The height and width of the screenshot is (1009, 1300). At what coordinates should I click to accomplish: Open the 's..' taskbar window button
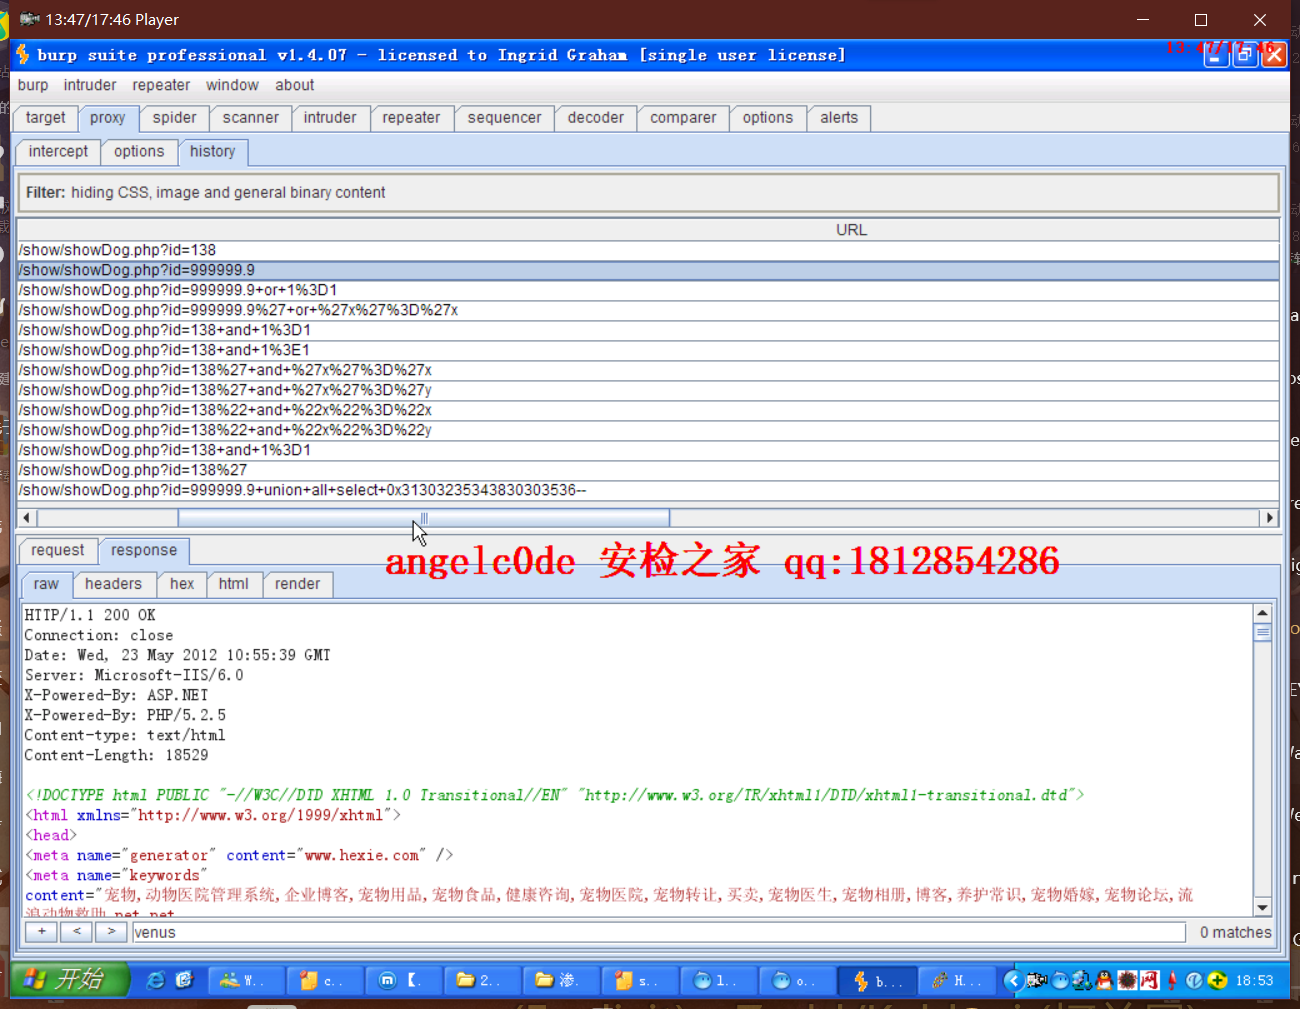coord(639,981)
